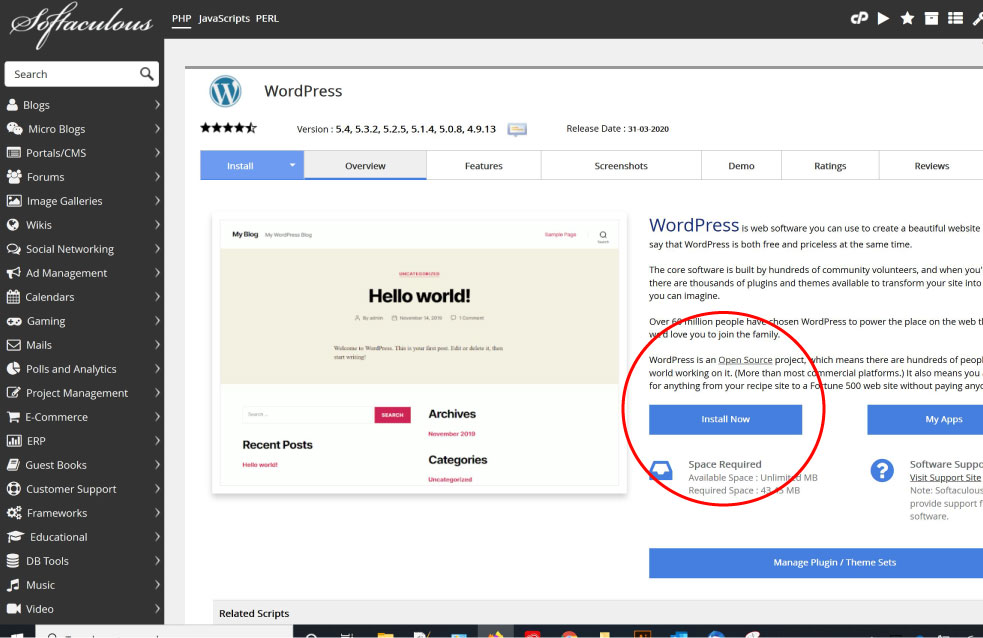
Task: Open the script demos play icon
Action: pyautogui.click(x=883, y=18)
